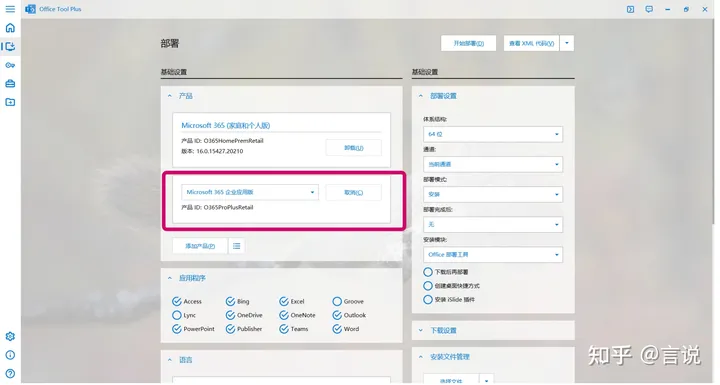Toggle the OneDrive application checkbox
The height and width of the screenshot is (385, 720).
231,315
